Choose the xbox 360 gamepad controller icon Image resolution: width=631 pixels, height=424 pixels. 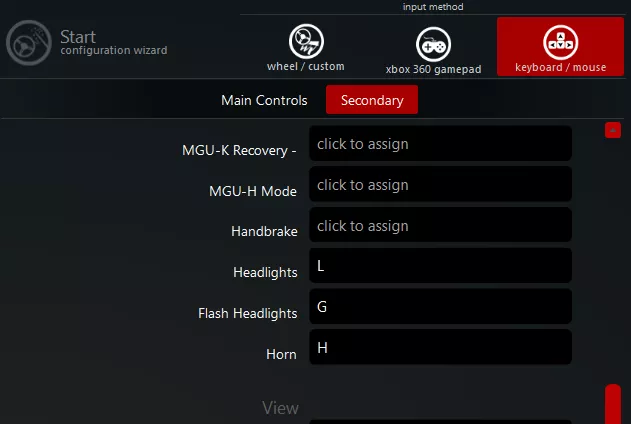[433, 44]
